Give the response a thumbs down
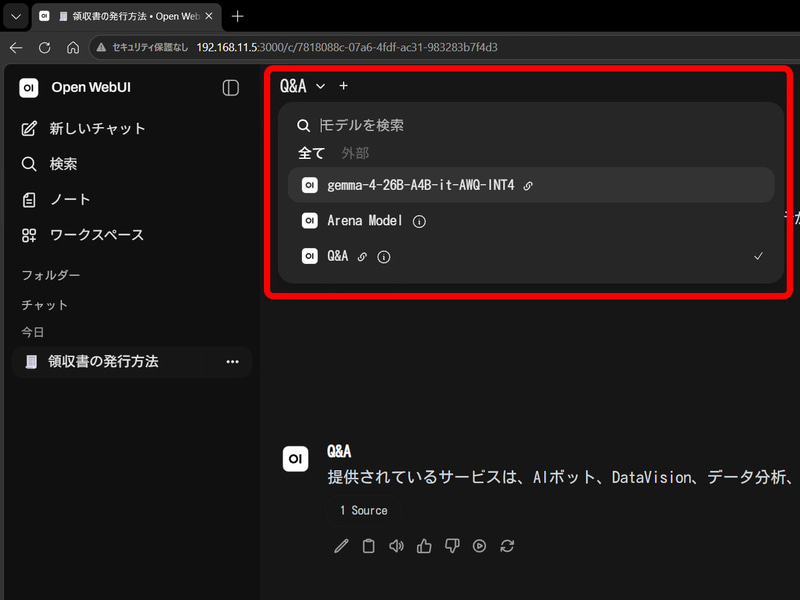 pyautogui.click(x=452, y=546)
